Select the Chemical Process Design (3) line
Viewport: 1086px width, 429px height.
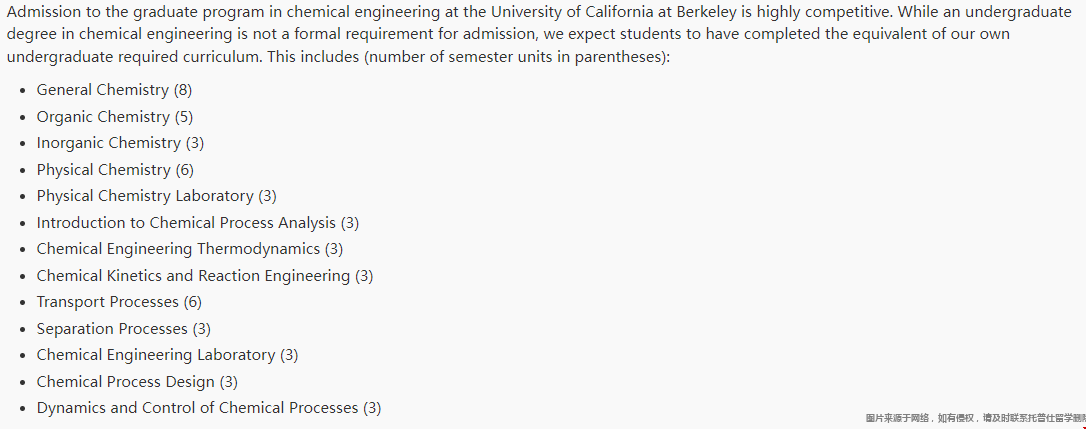point(137,382)
